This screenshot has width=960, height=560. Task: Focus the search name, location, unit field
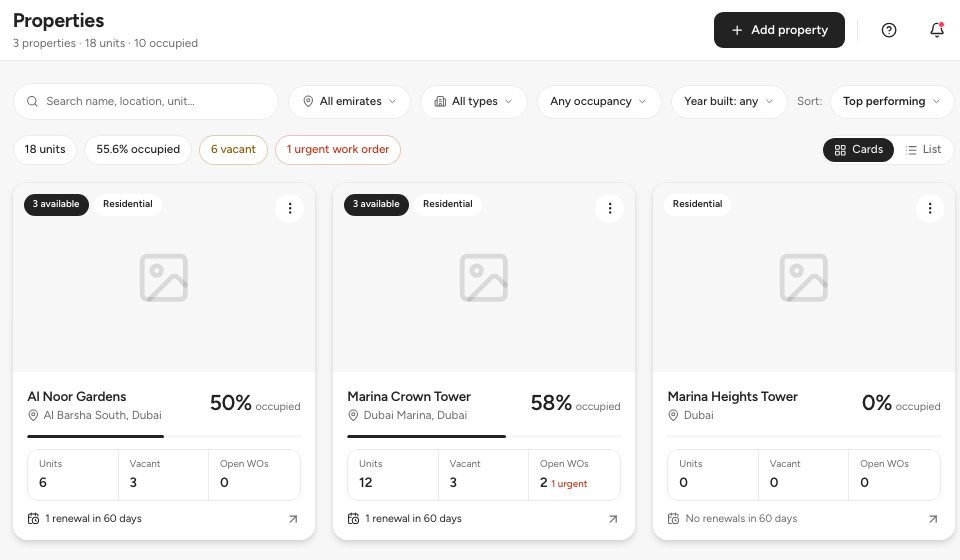tap(146, 102)
